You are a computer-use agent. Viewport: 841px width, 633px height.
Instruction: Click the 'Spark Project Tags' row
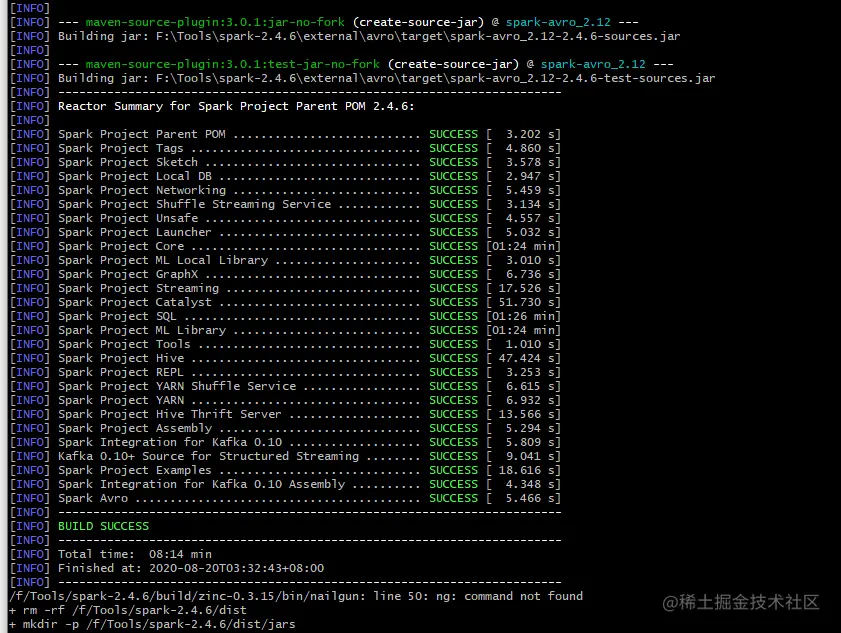point(285,148)
